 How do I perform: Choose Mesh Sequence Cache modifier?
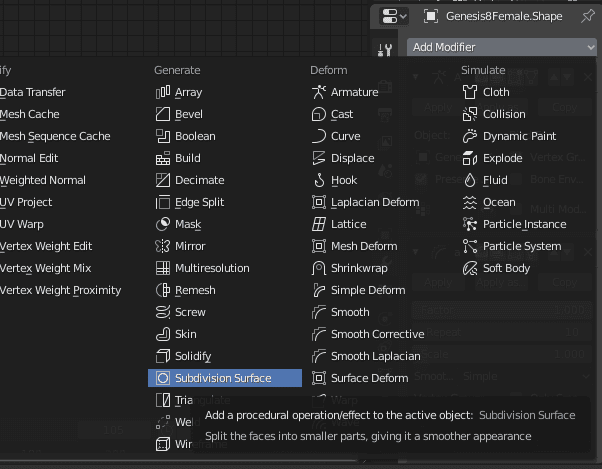[55, 136]
